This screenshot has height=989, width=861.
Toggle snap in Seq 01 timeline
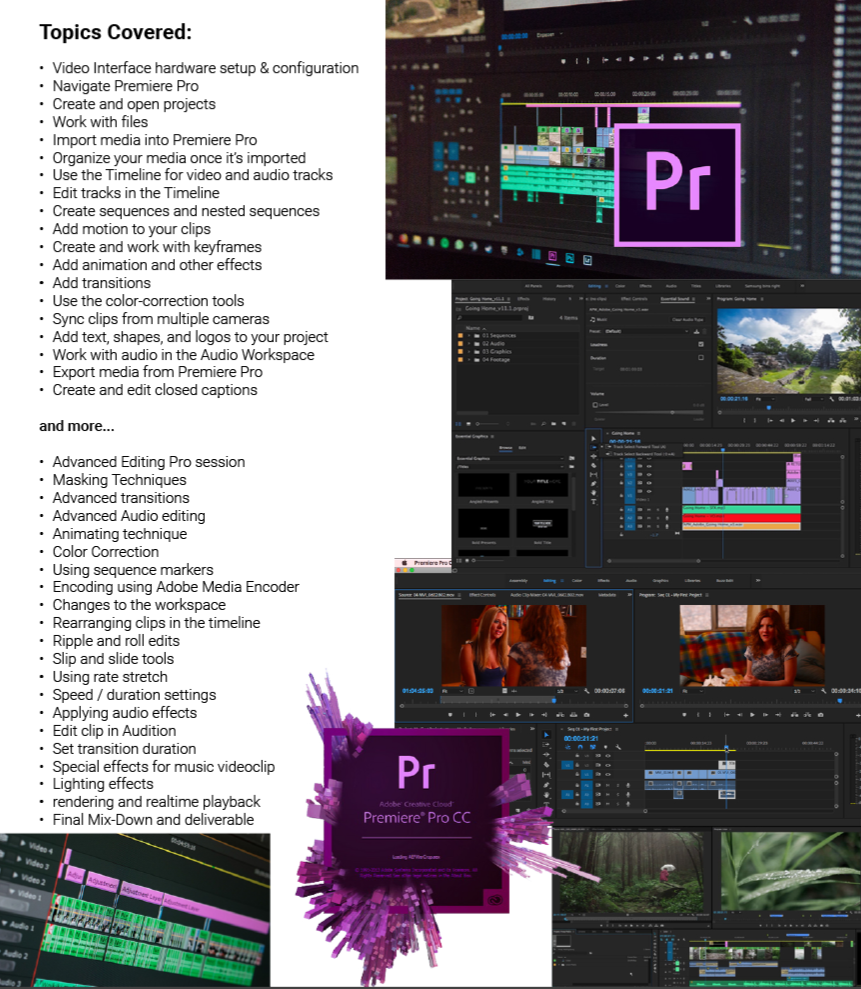(580, 747)
